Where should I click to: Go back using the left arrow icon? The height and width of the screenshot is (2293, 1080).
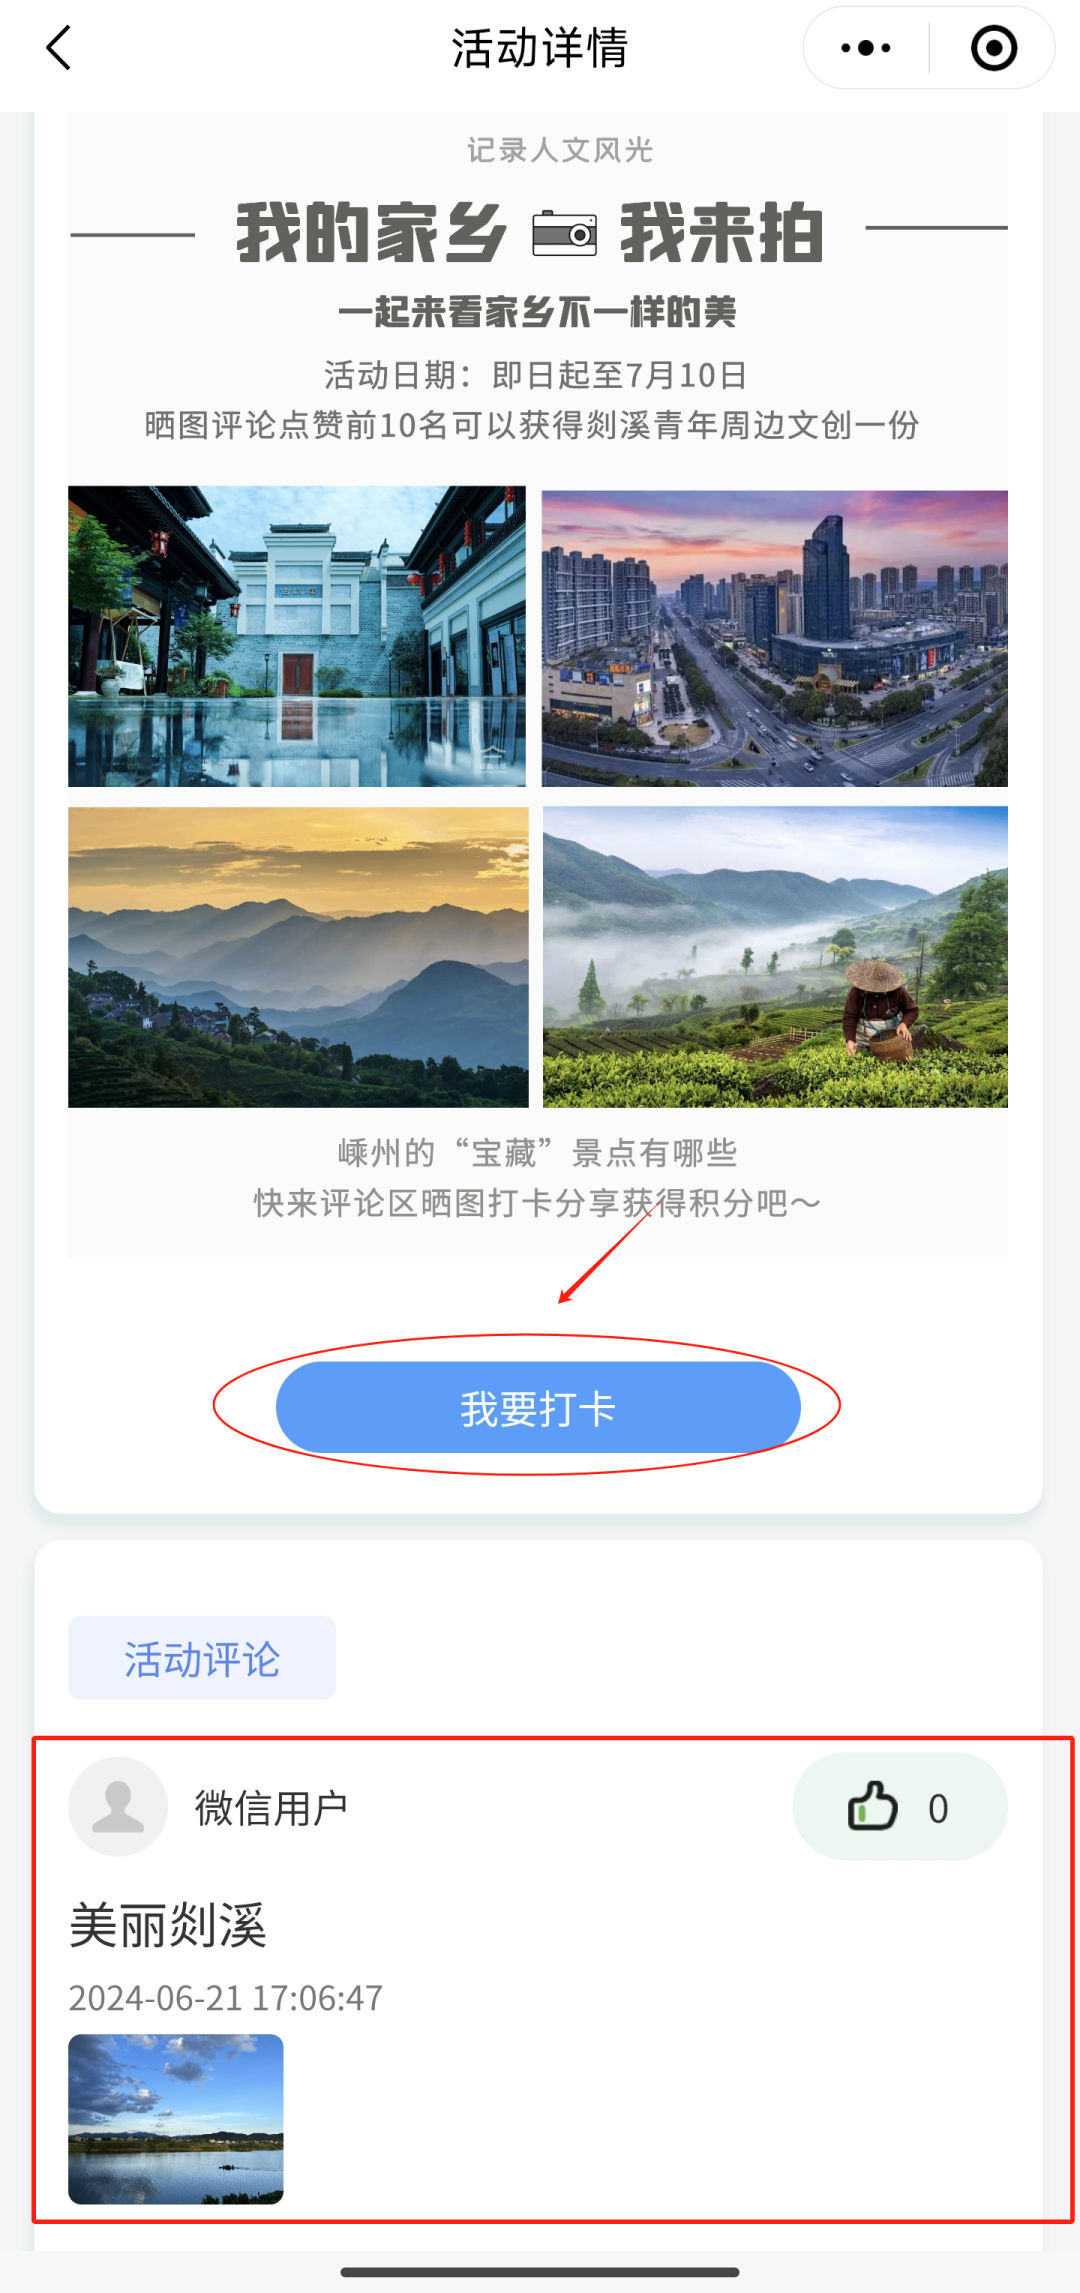click(x=59, y=48)
